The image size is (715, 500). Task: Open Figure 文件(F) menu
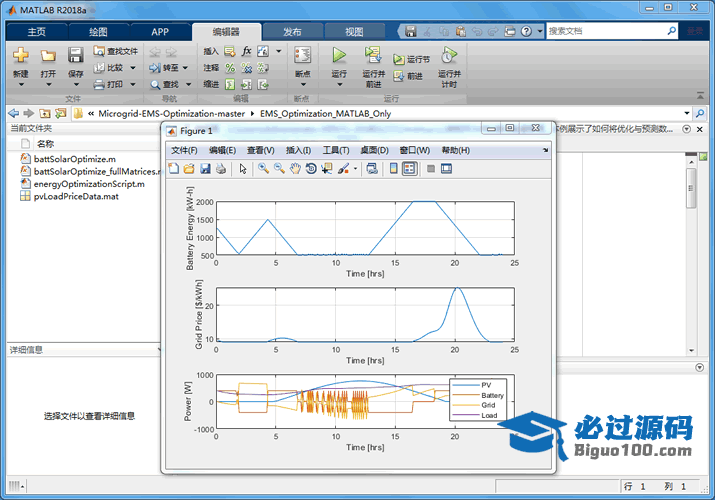tap(184, 150)
